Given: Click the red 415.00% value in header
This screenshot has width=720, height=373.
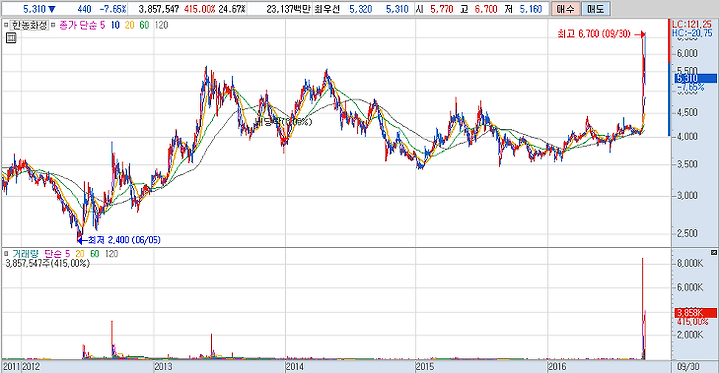Looking at the screenshot, I should [200, 9].
